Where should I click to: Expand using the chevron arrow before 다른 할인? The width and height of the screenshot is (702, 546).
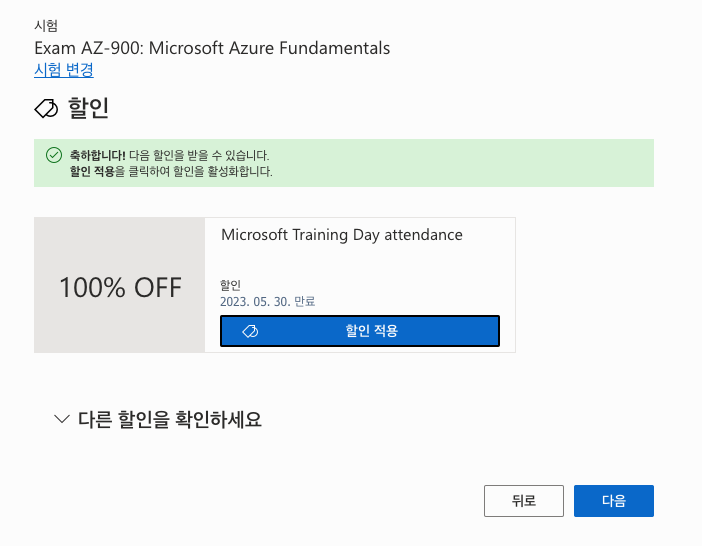(61, 419)
